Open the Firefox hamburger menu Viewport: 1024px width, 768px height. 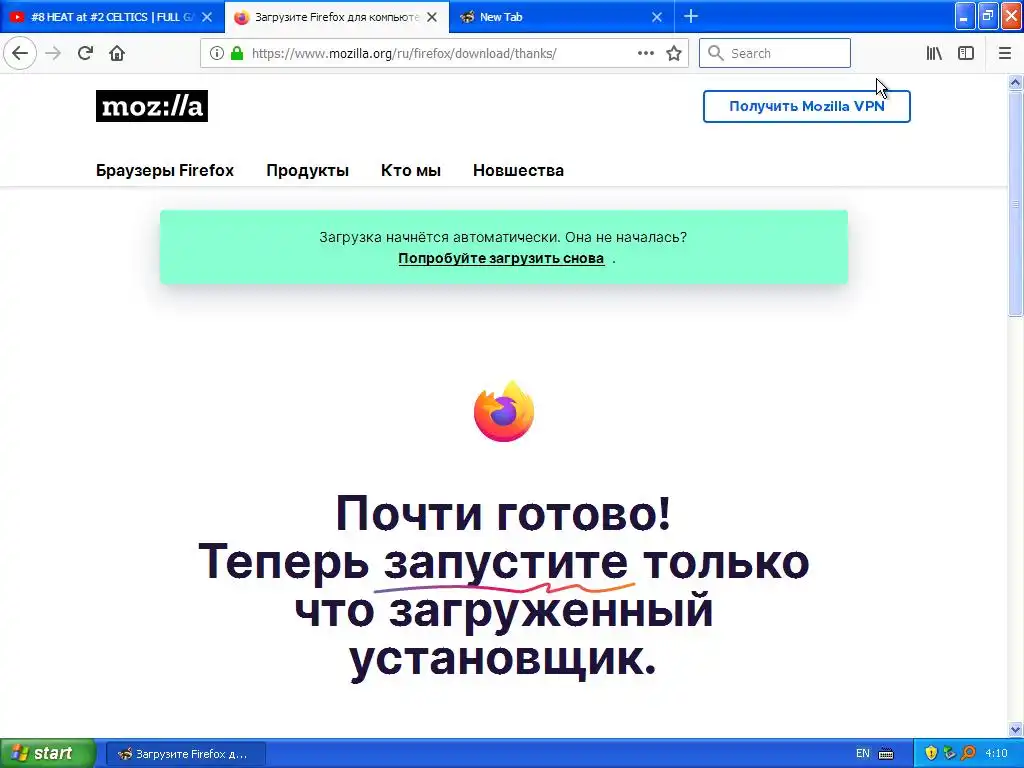point(1004,54)
